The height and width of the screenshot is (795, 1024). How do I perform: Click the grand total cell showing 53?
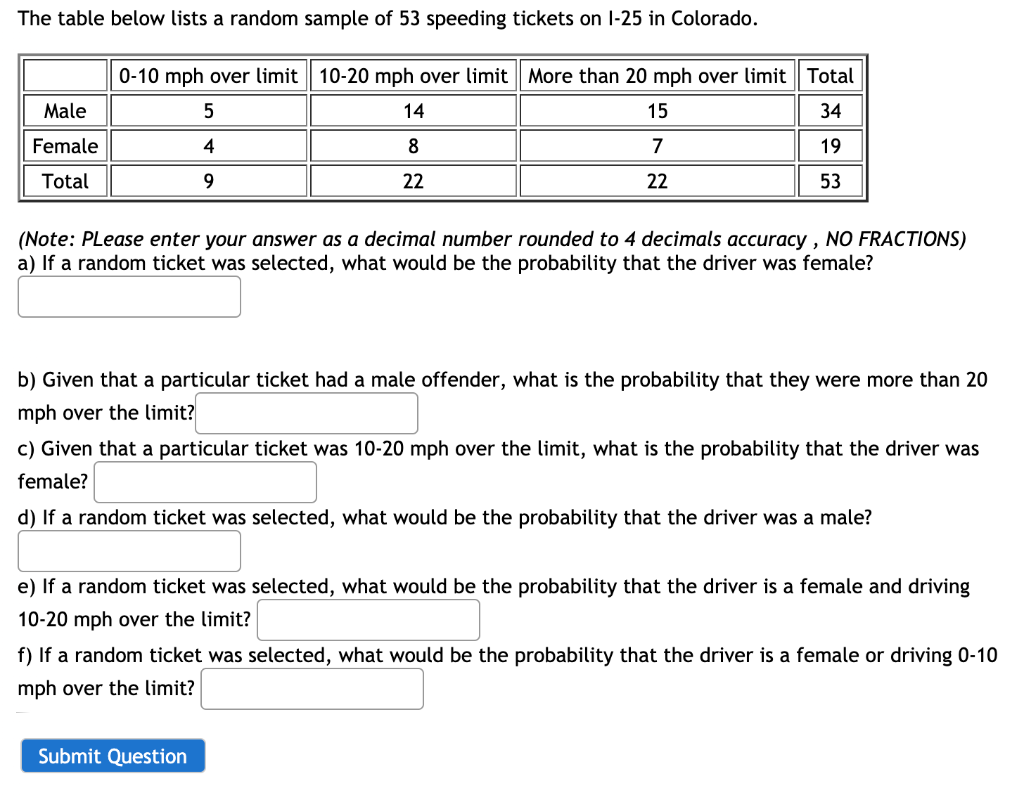tap(830, 180)
